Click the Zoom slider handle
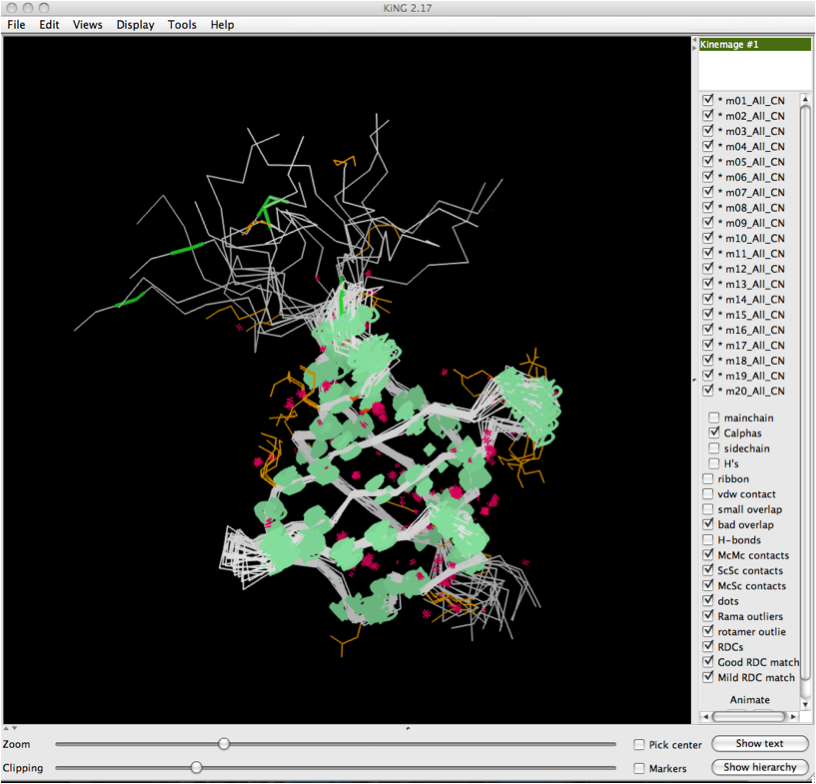816x784 pixels. point(224,744)
